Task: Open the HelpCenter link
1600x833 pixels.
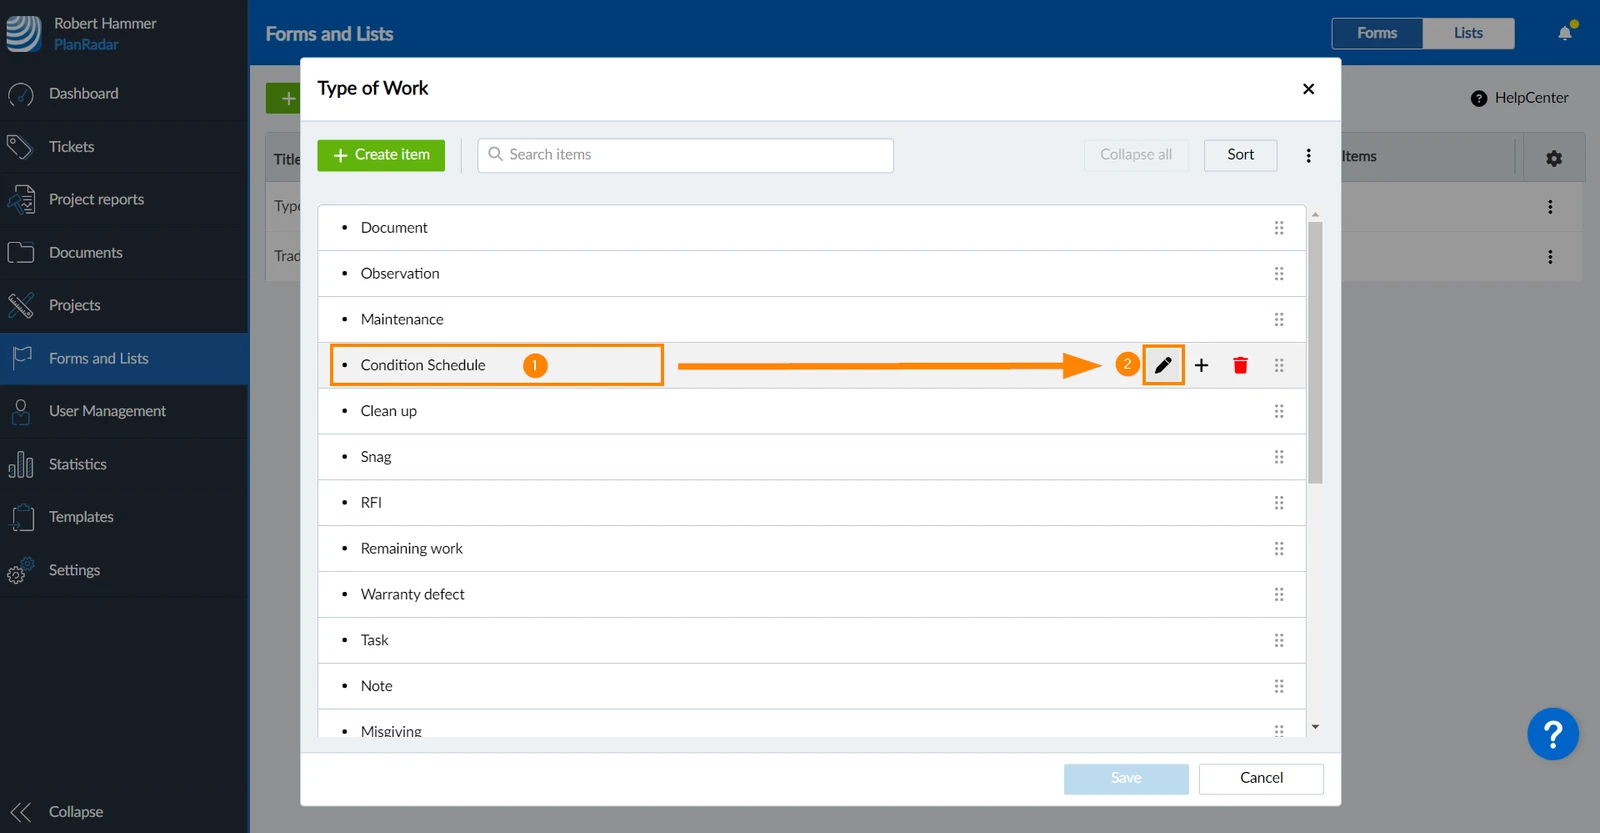Action: tap(1519, 98)
